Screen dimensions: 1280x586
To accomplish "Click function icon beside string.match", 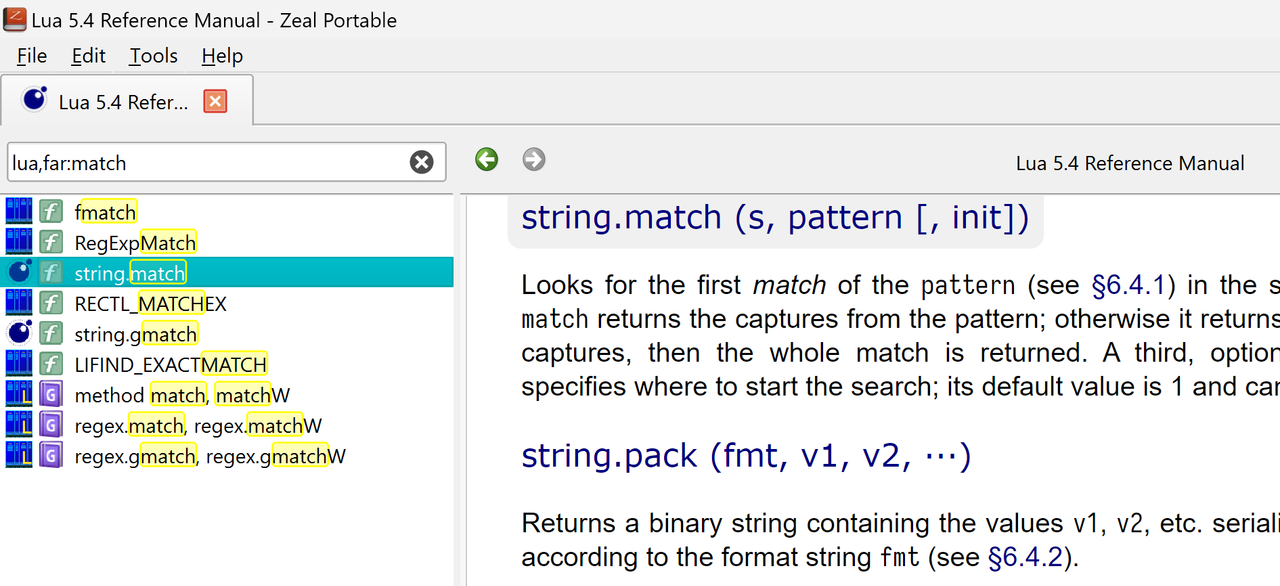I will point(51,272).
